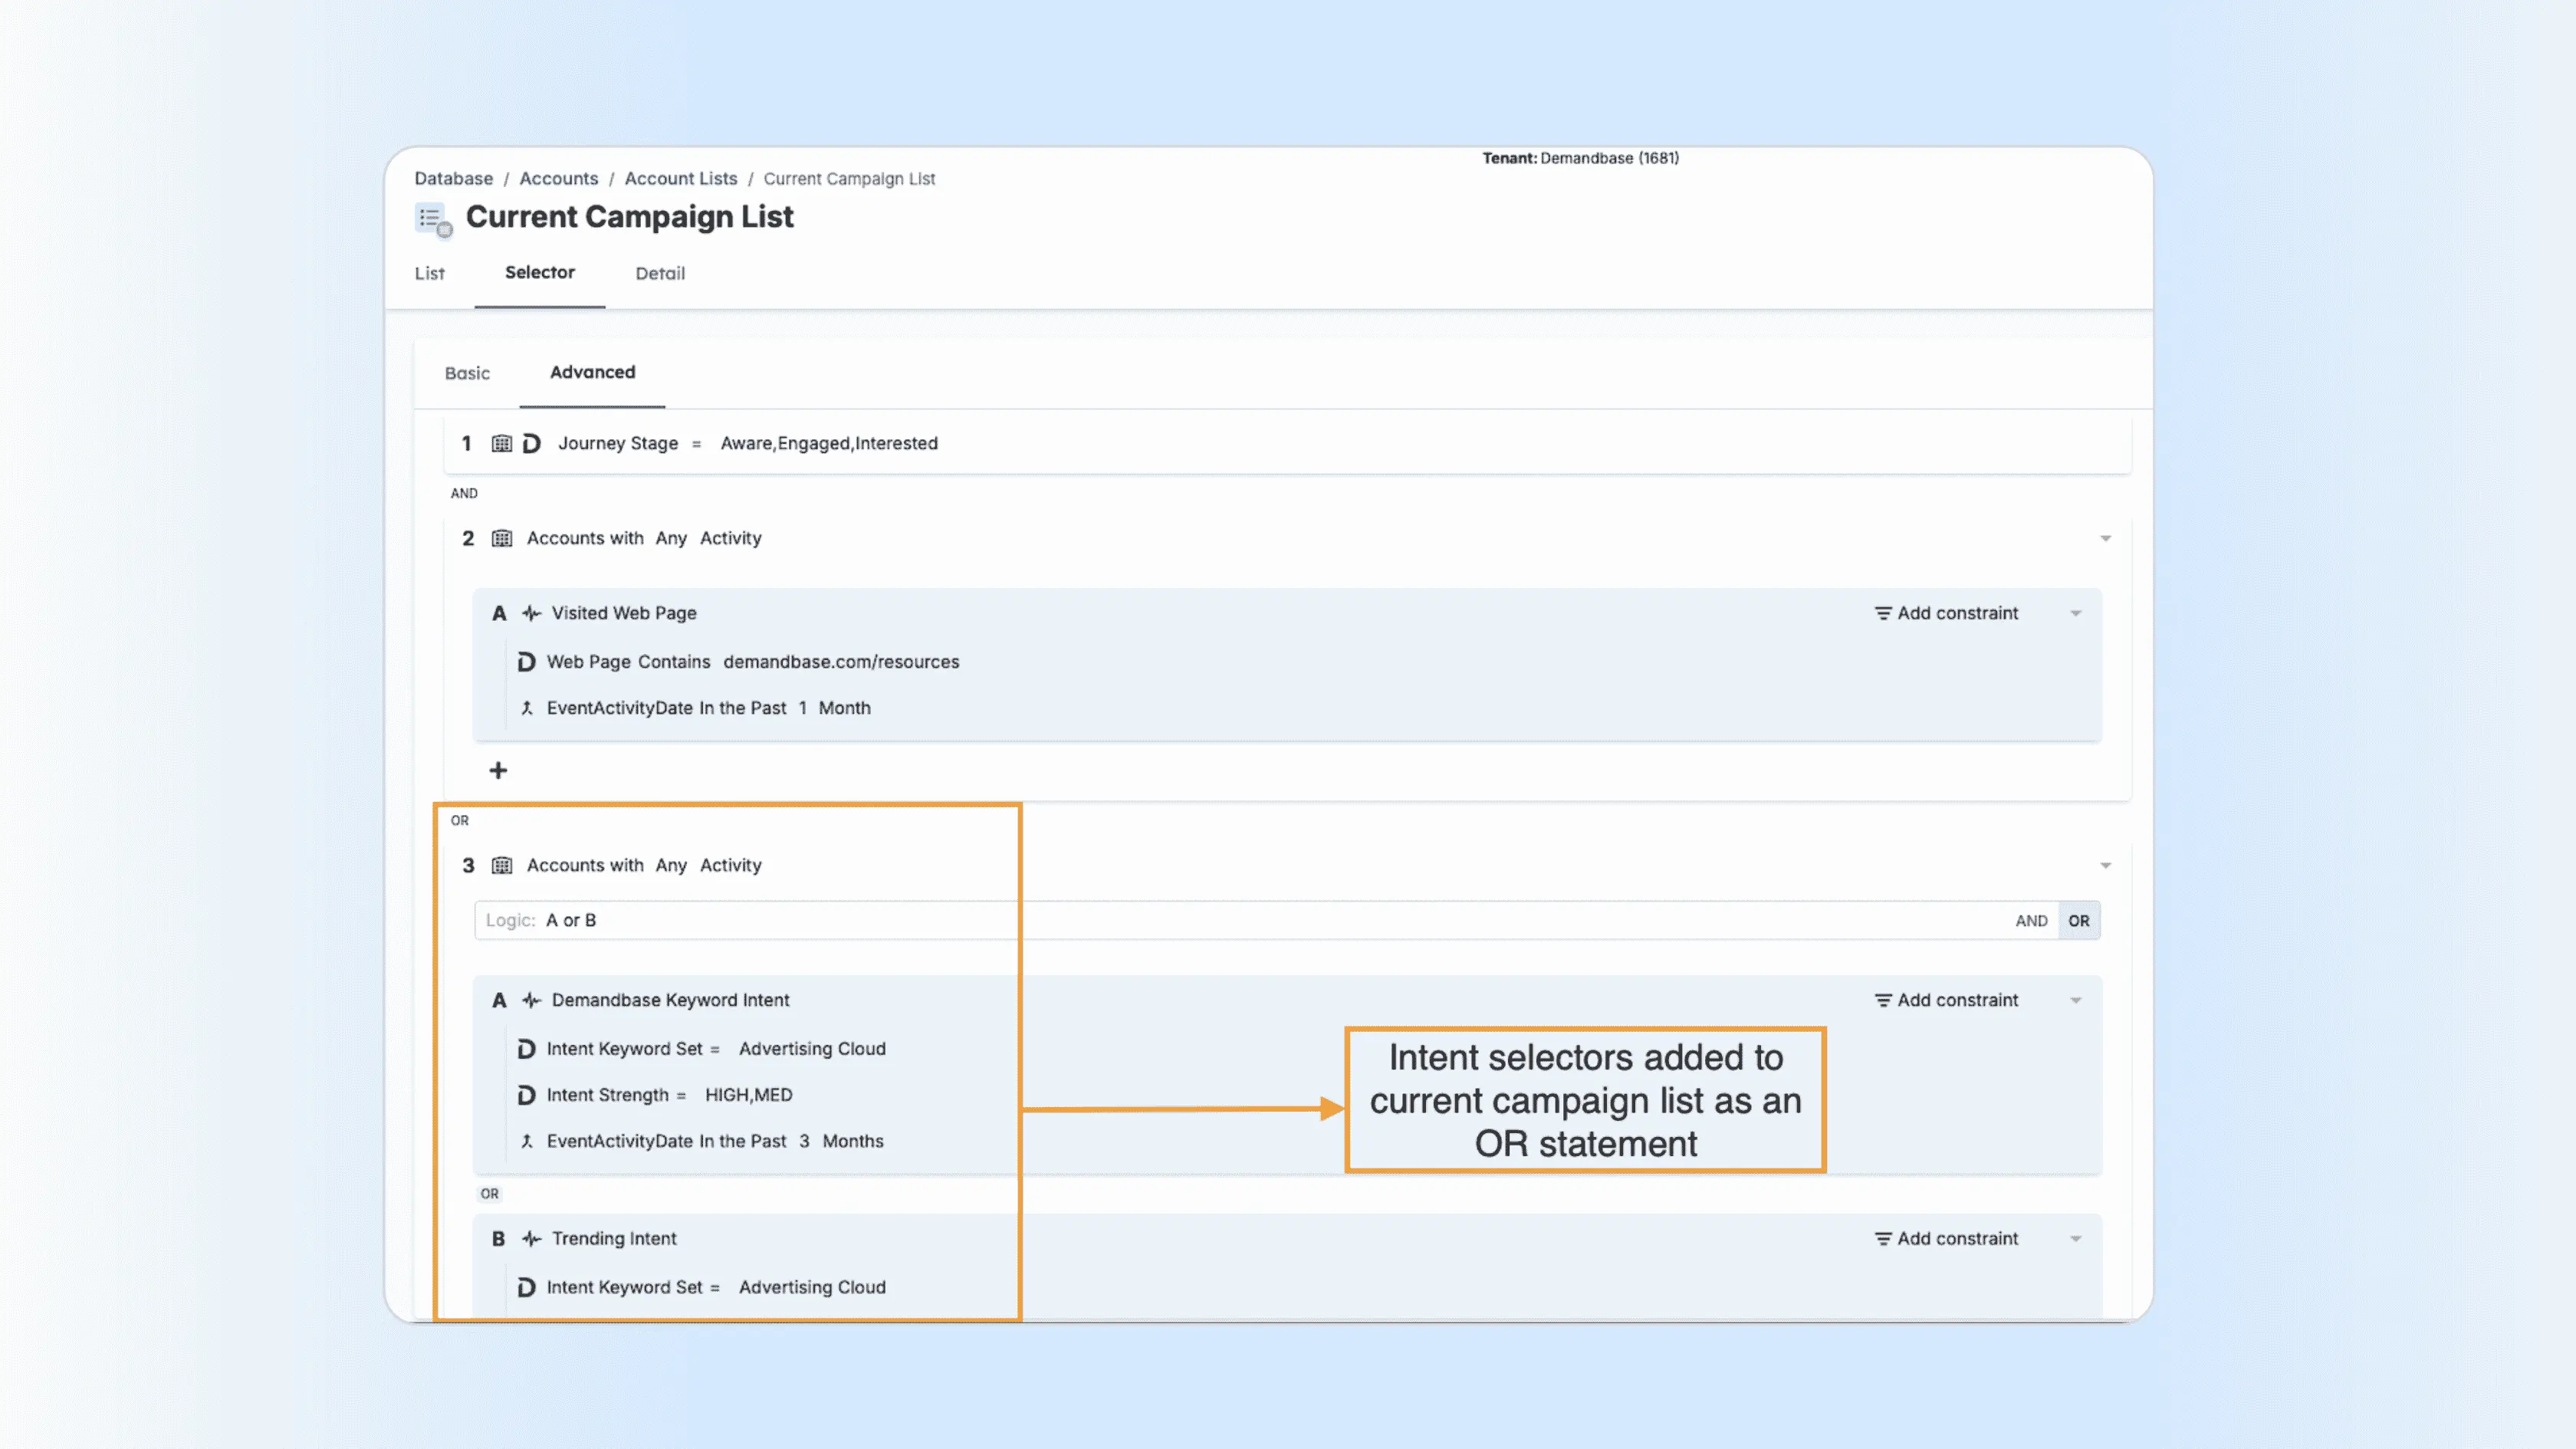
Task: Click the list icon beside Current Campaign List title
Action: pos(433,219)
